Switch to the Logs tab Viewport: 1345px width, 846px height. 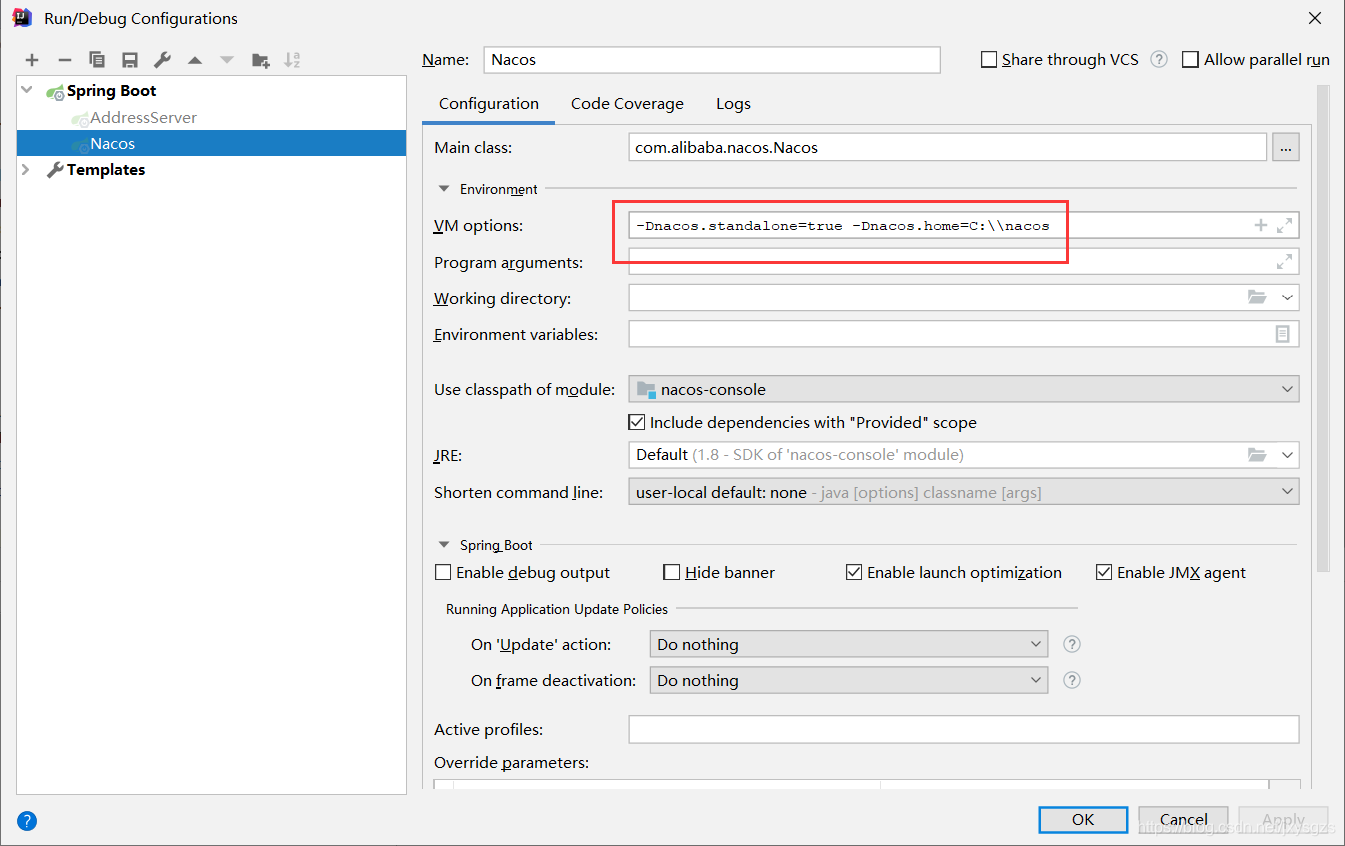(733, 104)
